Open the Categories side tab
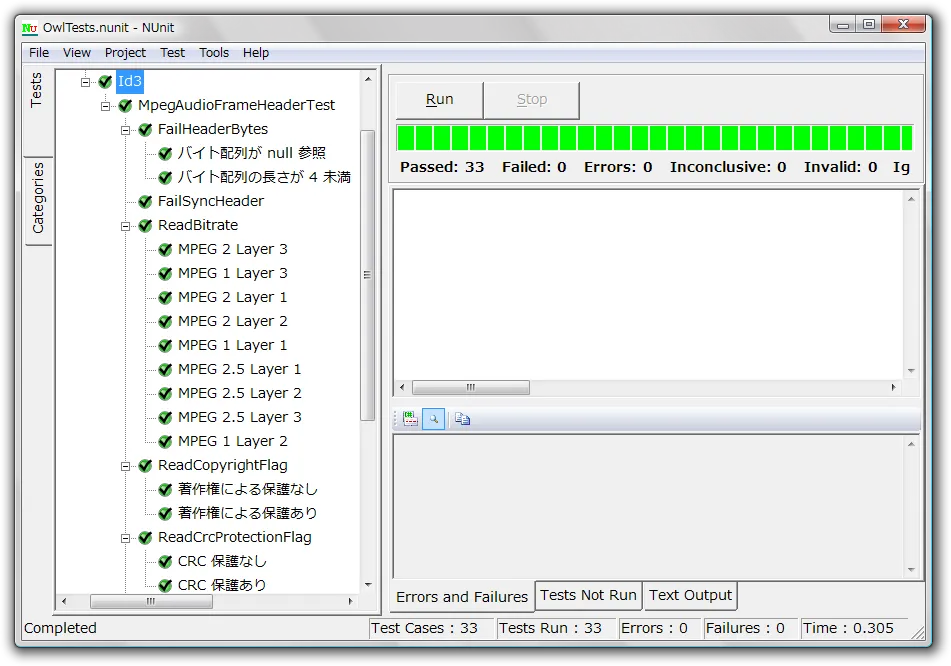The width and height of the screenshot is (951, 666). [x=38, y=199]
